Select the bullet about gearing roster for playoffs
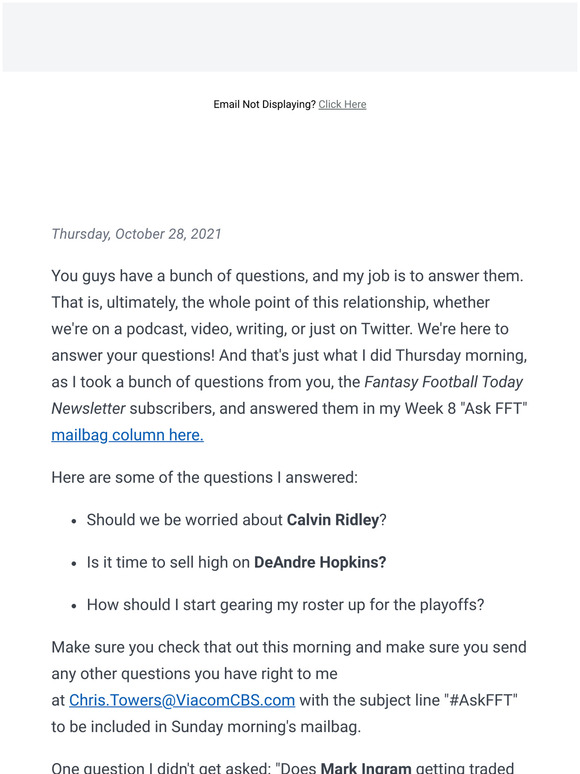Viewport: 580px width, 774px height. (x=285, y=605)
